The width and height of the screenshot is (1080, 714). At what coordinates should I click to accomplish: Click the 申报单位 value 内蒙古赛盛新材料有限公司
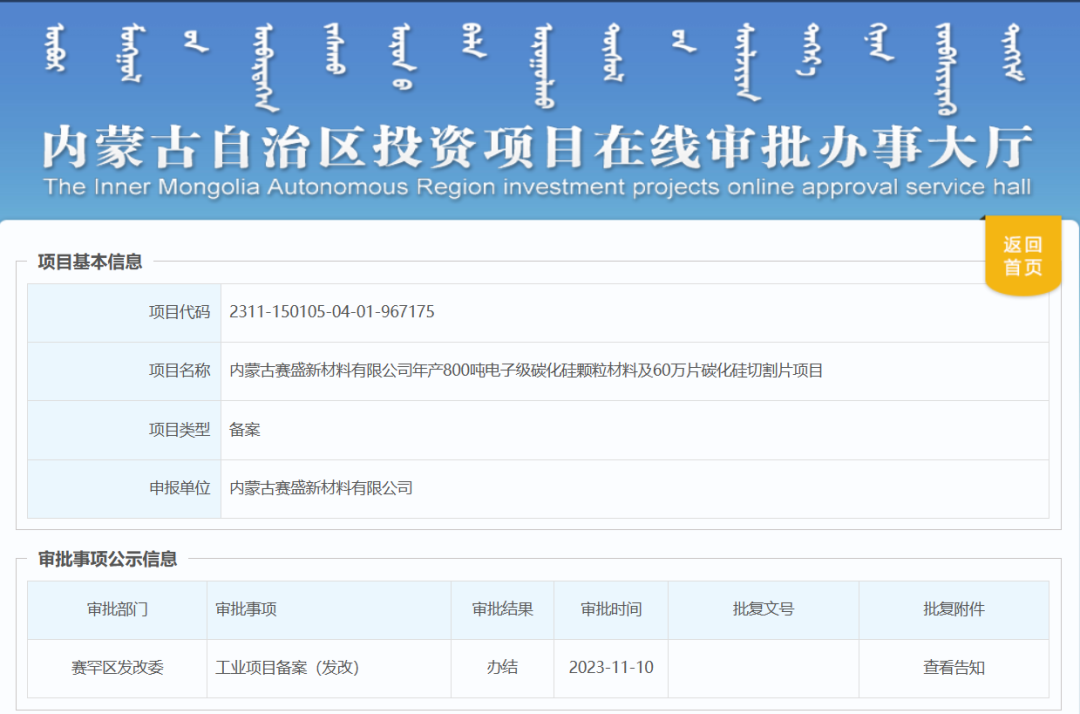pyautogui.click(x=321, y=488)
